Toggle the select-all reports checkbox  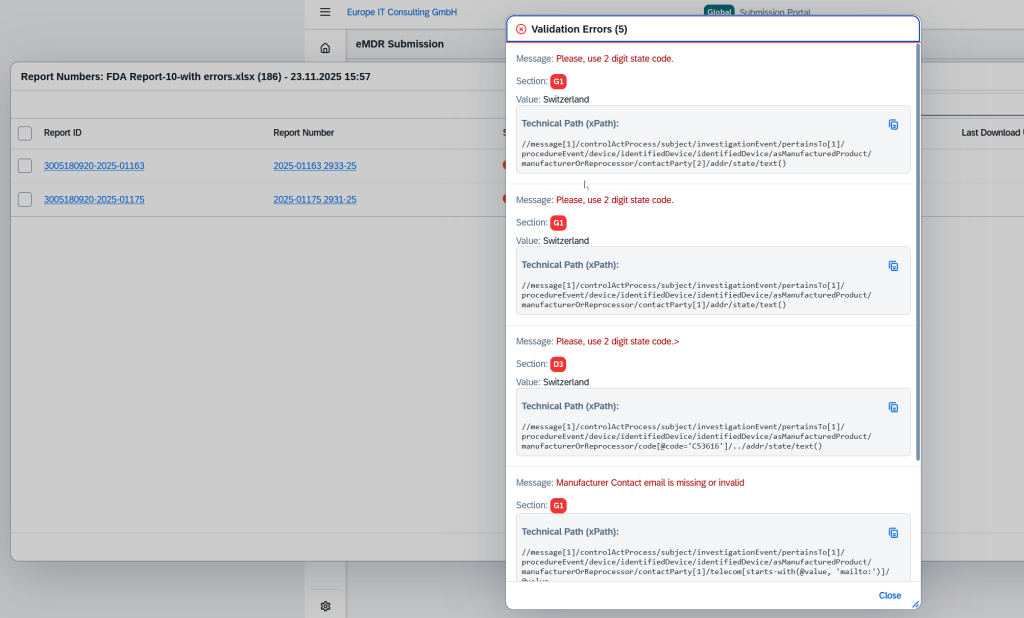(x=25, y=133)
